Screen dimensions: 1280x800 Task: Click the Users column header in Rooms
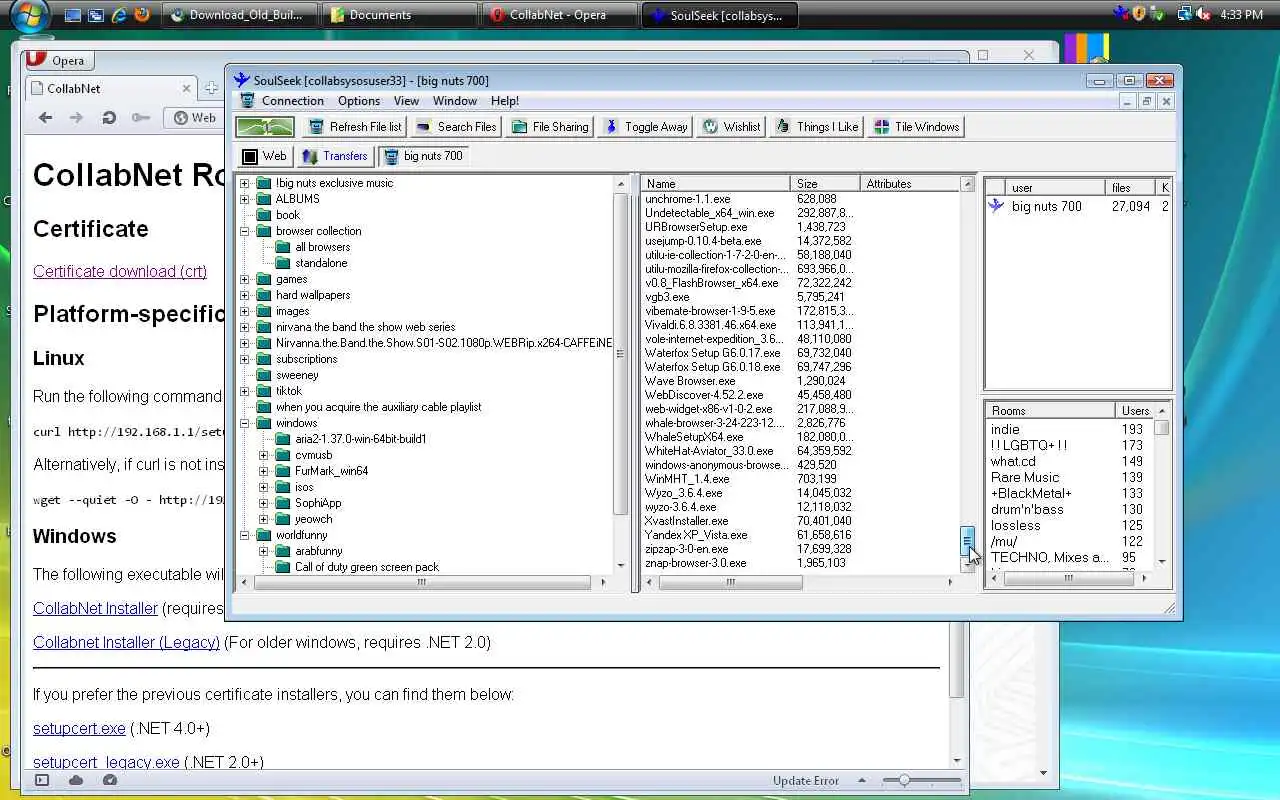(1135, 411)
